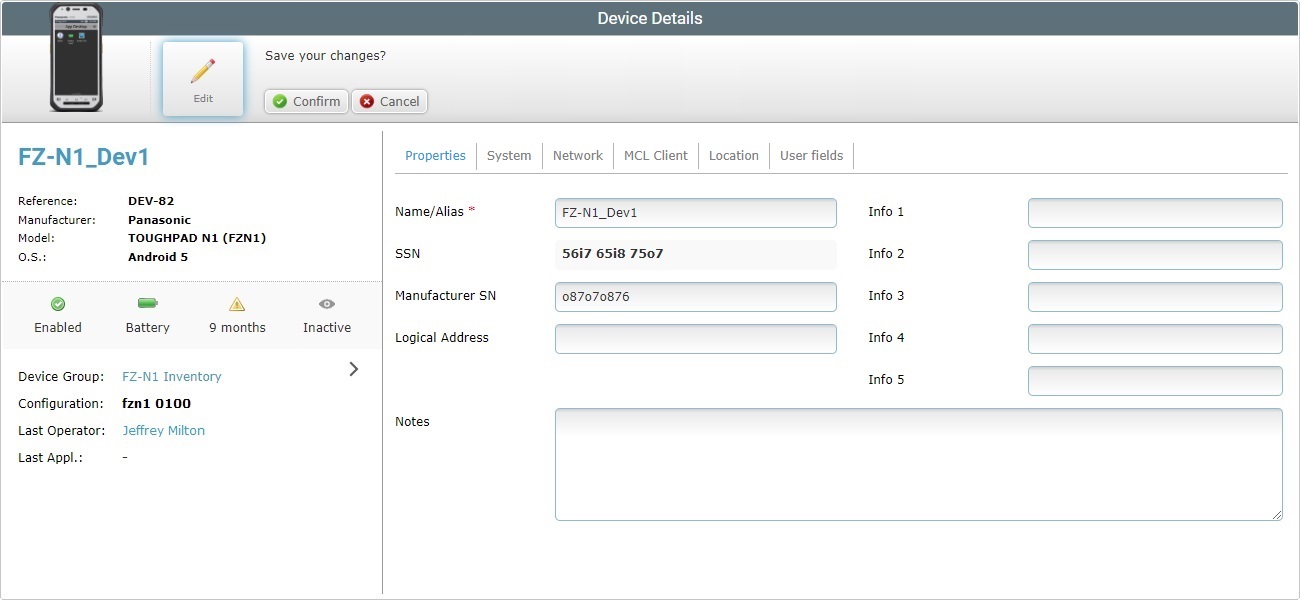Confirm saving your changes

tap(305, 101)
